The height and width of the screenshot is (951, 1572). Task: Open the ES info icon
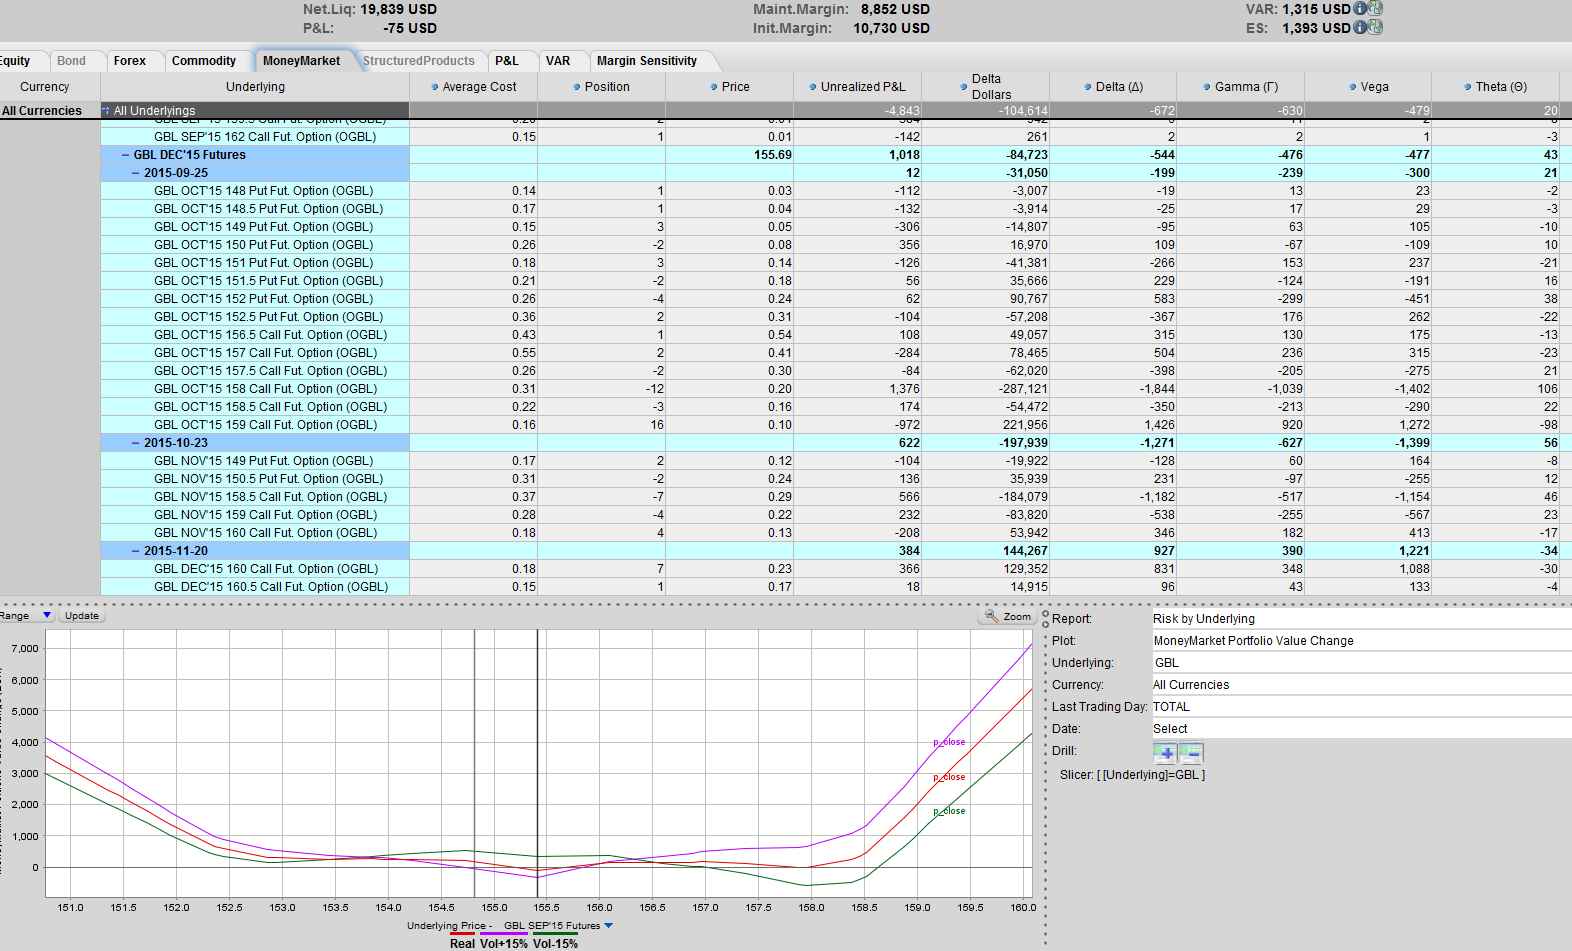click(x=1360, y=27)
